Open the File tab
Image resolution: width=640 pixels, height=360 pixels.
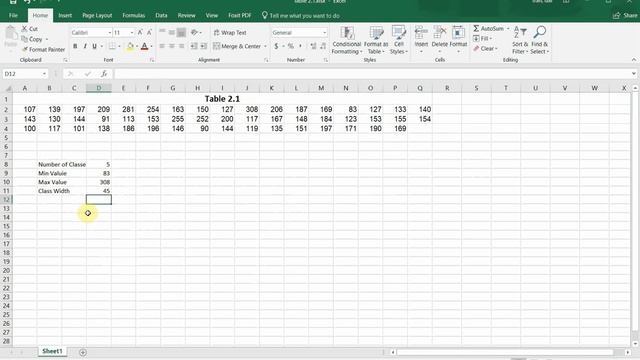[x=13, y=16]
